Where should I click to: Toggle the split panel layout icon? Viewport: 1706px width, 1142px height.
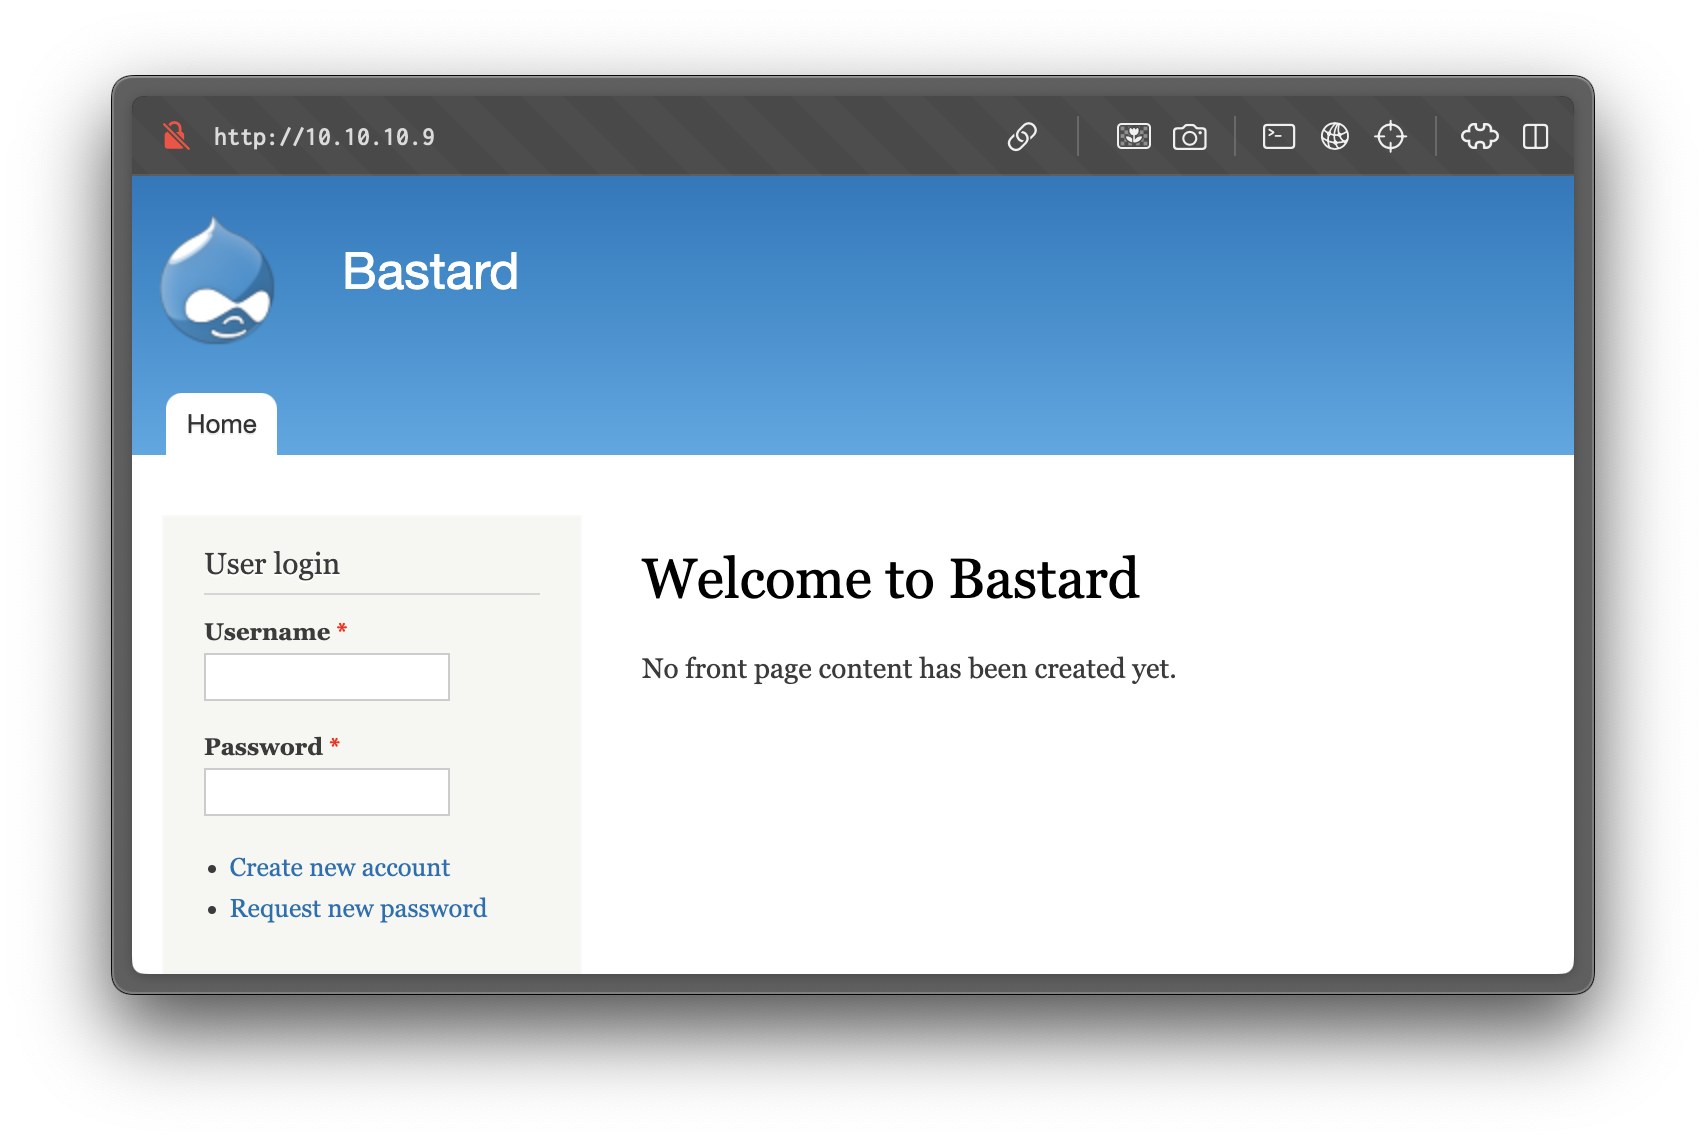point(1535,136)
